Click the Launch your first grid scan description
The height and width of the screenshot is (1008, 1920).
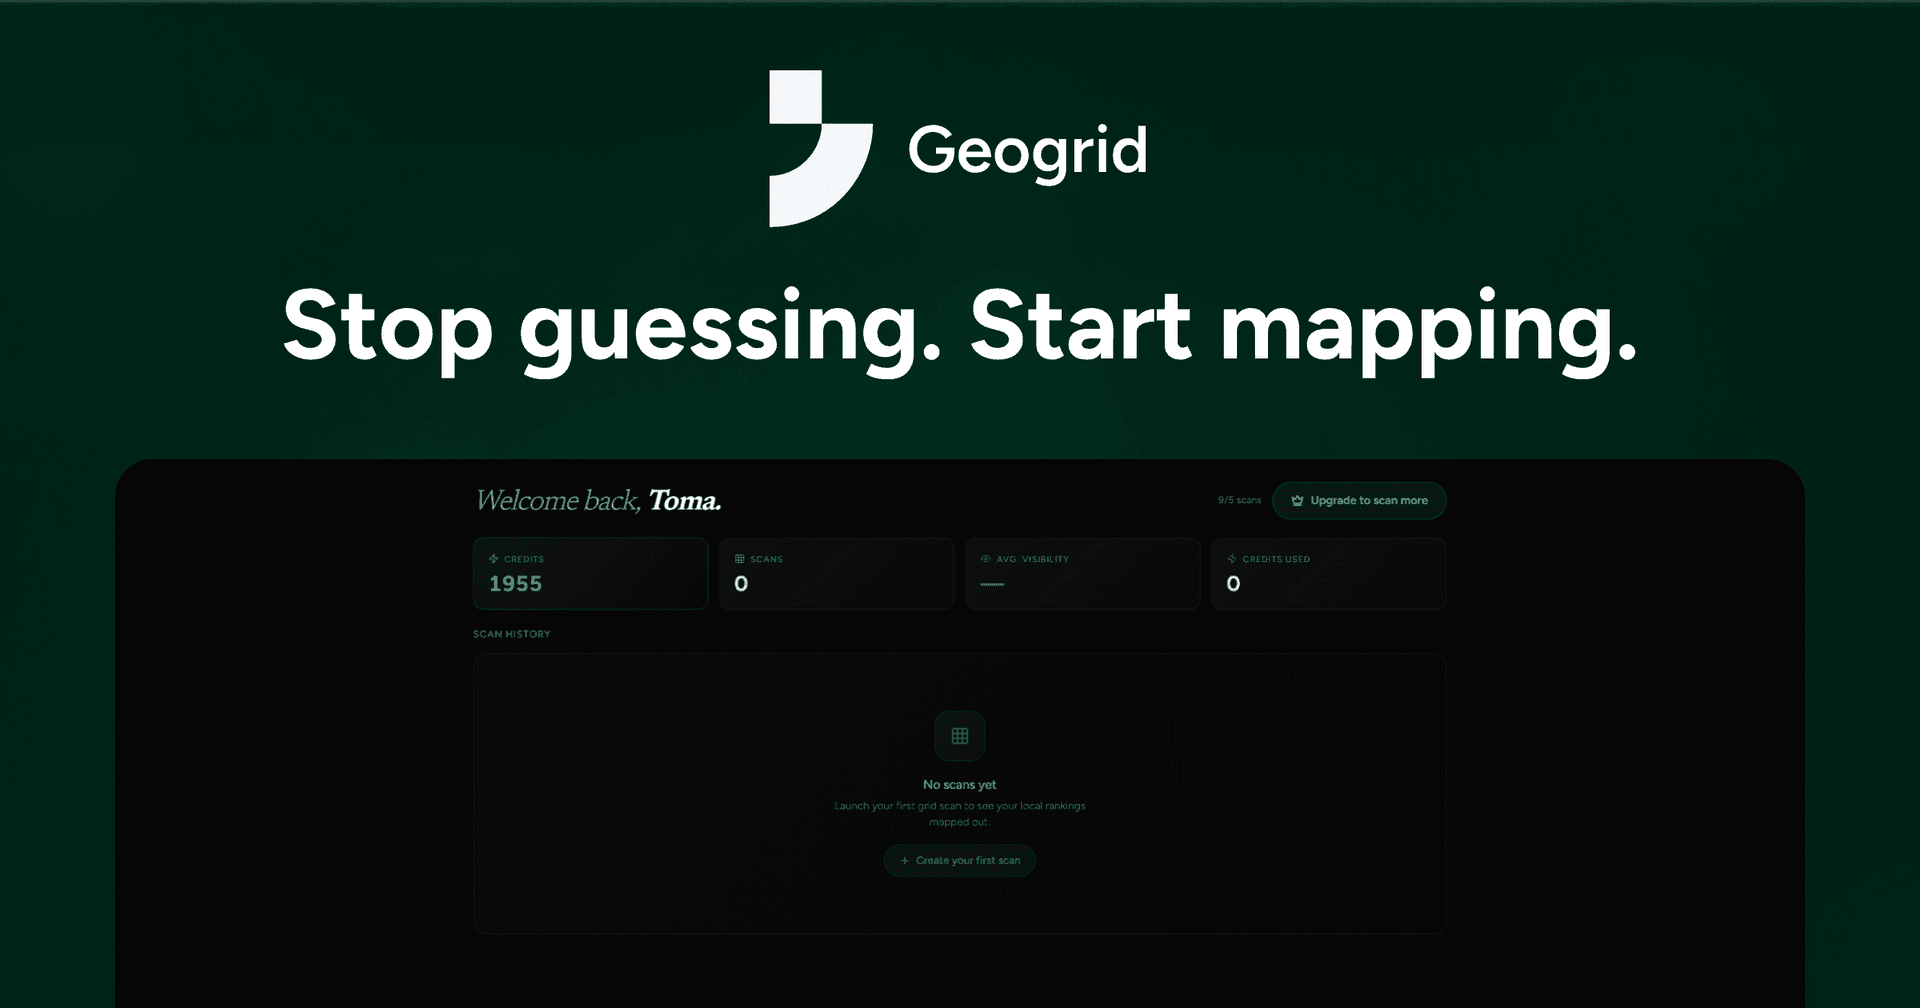pyautogui.click(x=960, y=814)
